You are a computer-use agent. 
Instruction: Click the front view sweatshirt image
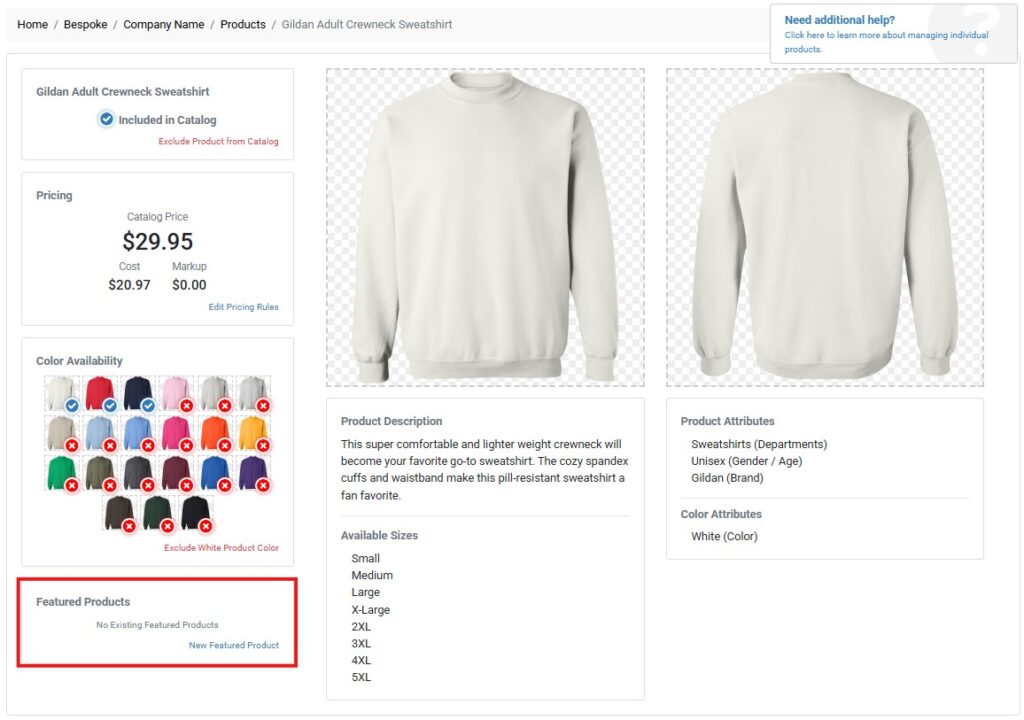[485, 227]
